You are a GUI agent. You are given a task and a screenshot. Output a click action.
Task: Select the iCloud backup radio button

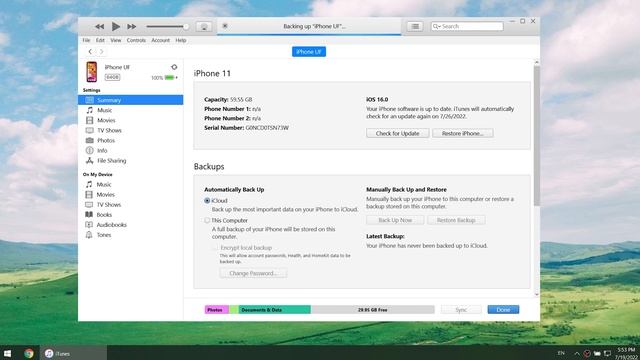pos(207,201)
